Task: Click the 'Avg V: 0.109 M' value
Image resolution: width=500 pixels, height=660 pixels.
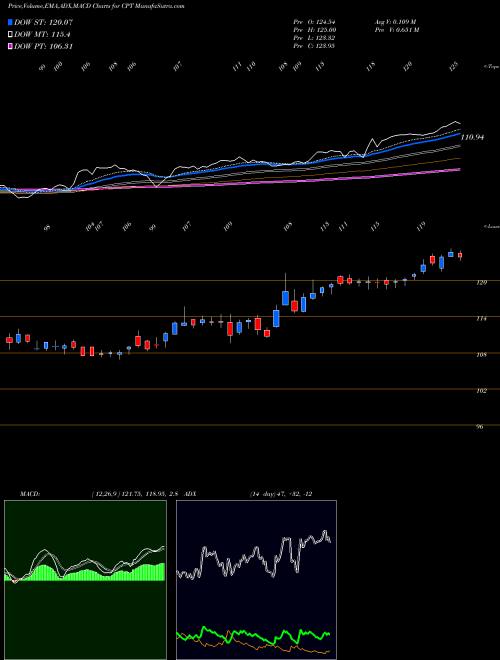Action: pyautogui.click(x=395, y=22)
